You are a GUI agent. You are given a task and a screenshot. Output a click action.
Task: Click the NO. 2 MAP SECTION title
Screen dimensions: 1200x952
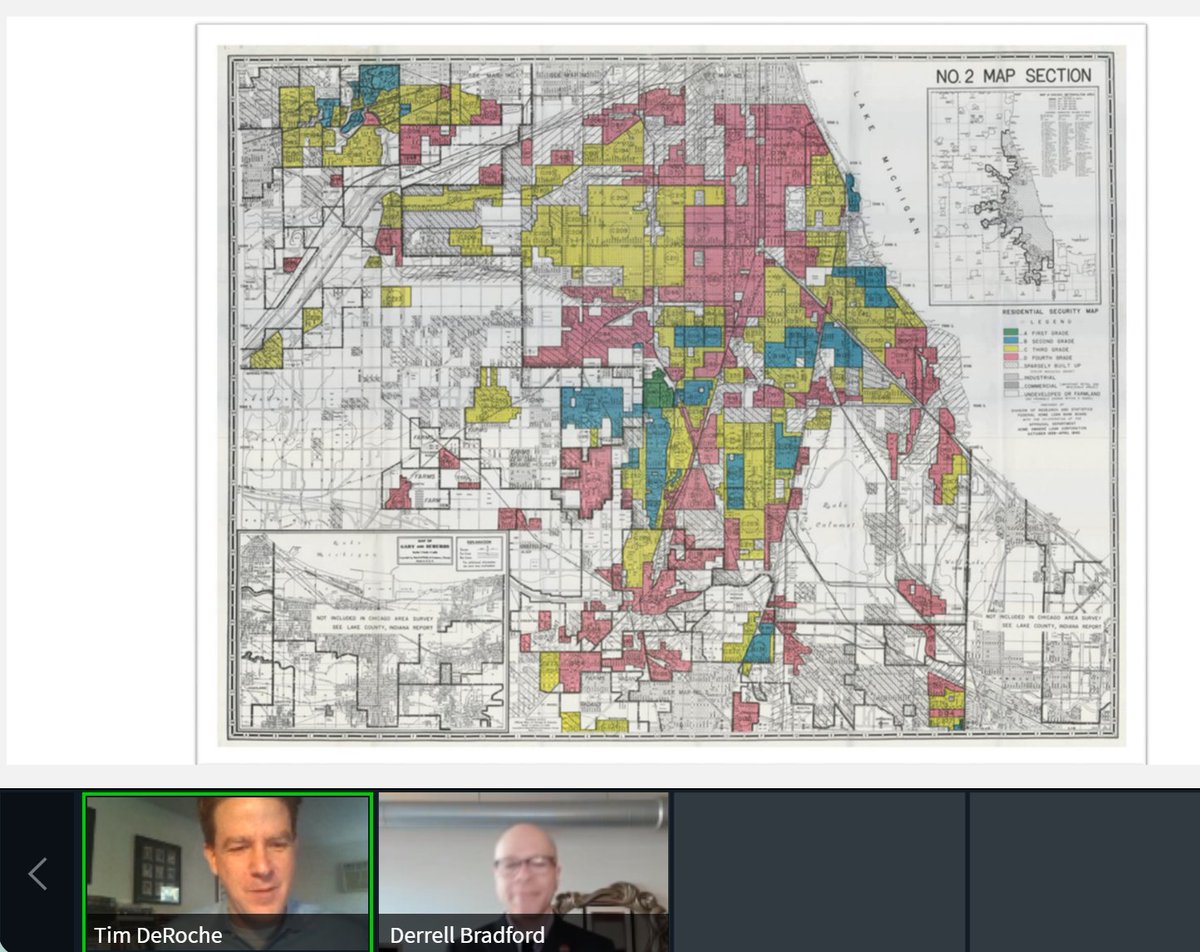pyautogui.click(x=1013, y=76)
